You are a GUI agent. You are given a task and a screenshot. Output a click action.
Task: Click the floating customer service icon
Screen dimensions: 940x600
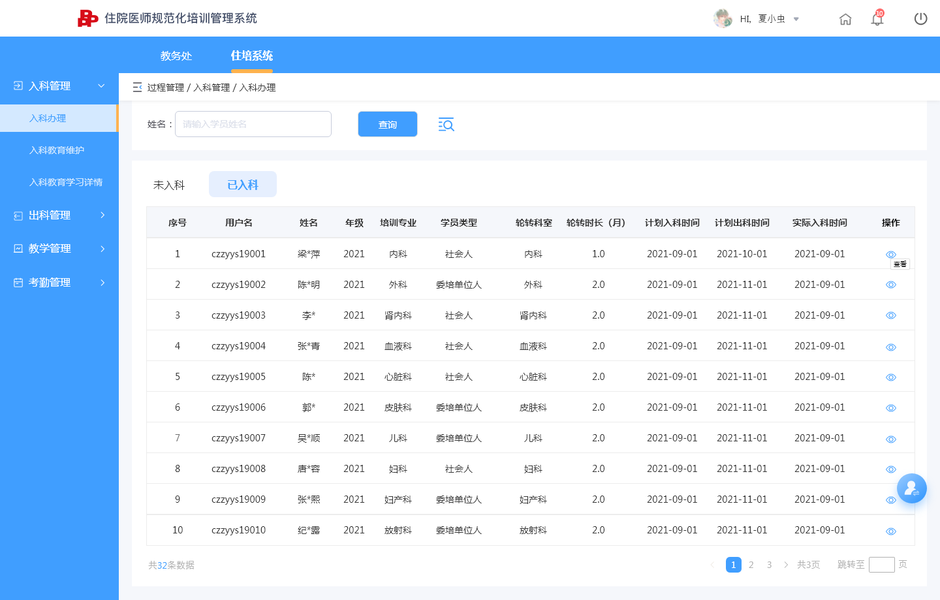pos(911,488)
